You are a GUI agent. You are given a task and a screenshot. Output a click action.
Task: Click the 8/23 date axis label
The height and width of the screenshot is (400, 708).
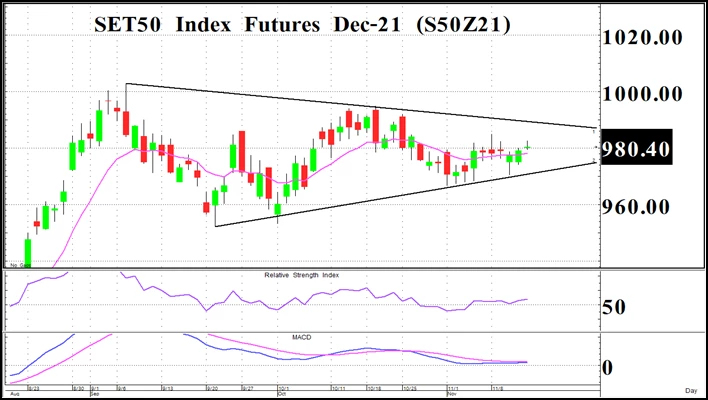[34, 388]
